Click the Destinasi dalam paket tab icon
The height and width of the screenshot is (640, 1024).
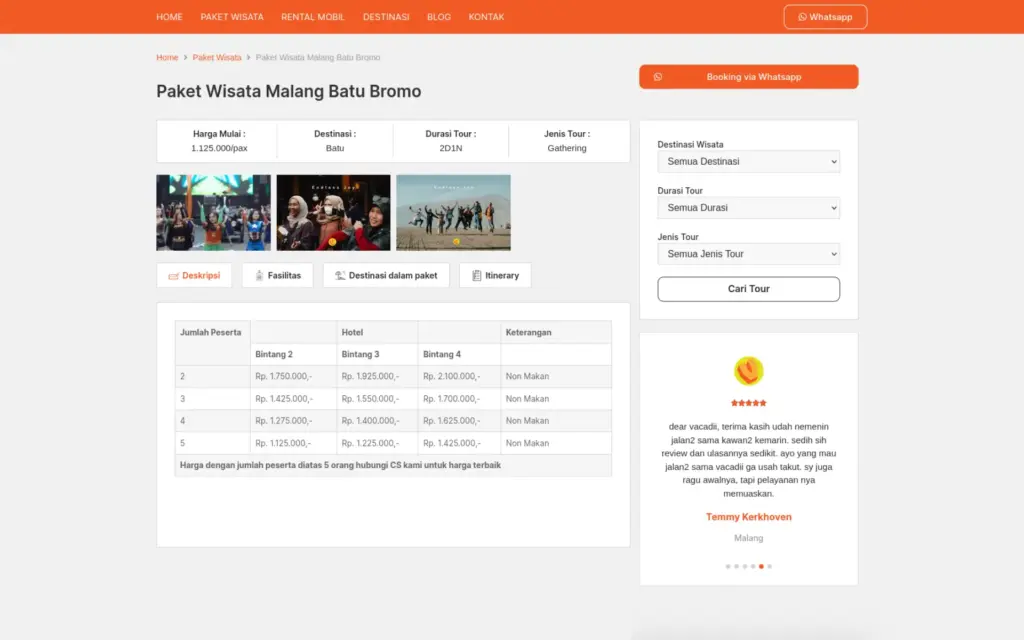(x=340, y=276)
